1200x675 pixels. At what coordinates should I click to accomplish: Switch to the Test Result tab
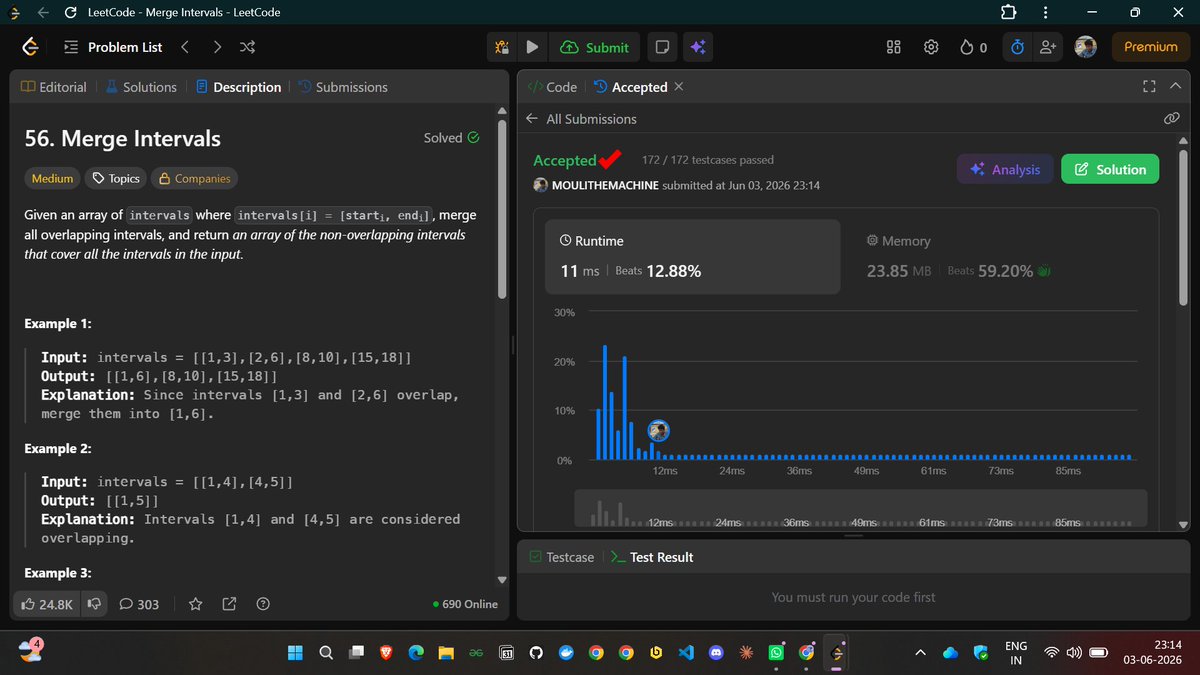(x=652, y=557)
